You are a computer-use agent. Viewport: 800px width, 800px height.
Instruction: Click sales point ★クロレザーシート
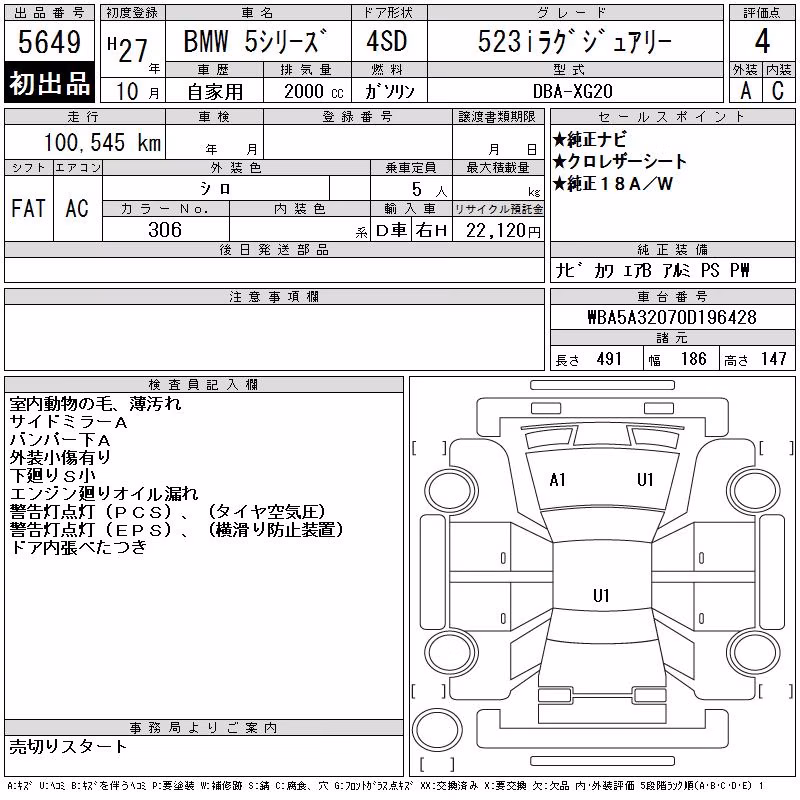(x=620, y=162)
